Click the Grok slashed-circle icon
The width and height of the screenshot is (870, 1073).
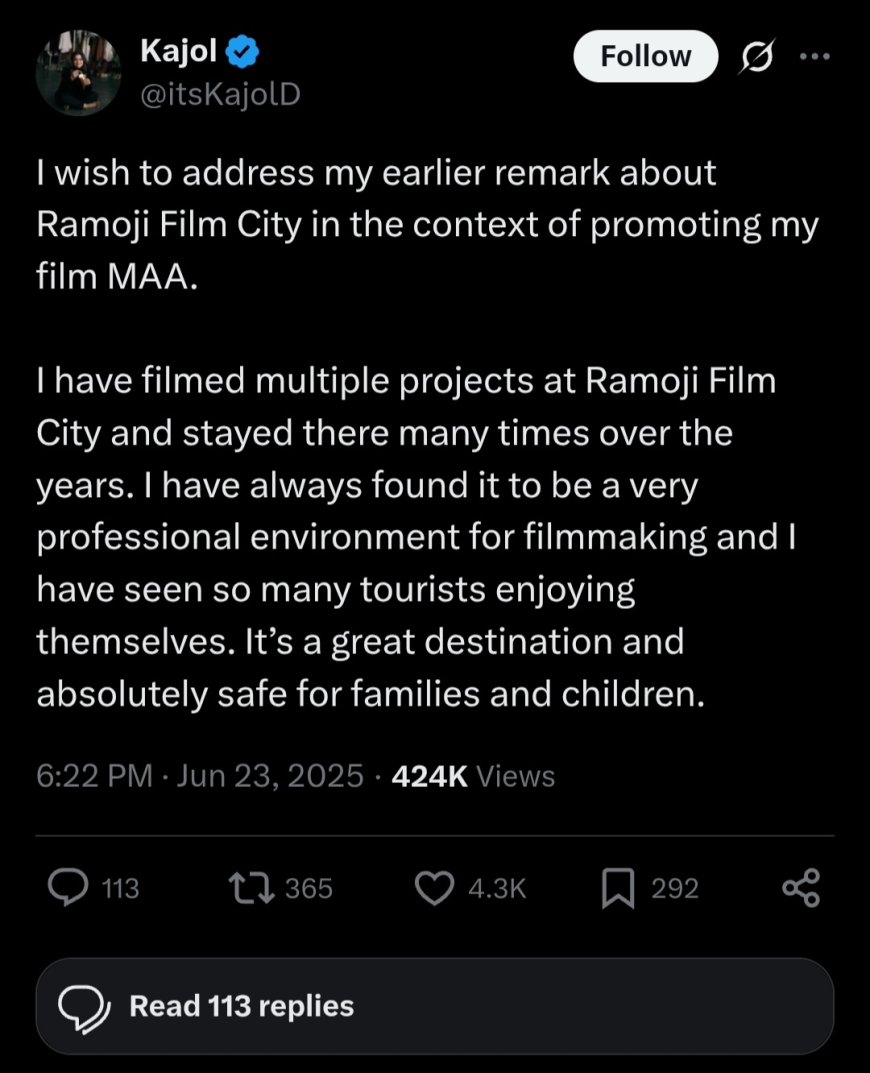(x=758, y=57)
